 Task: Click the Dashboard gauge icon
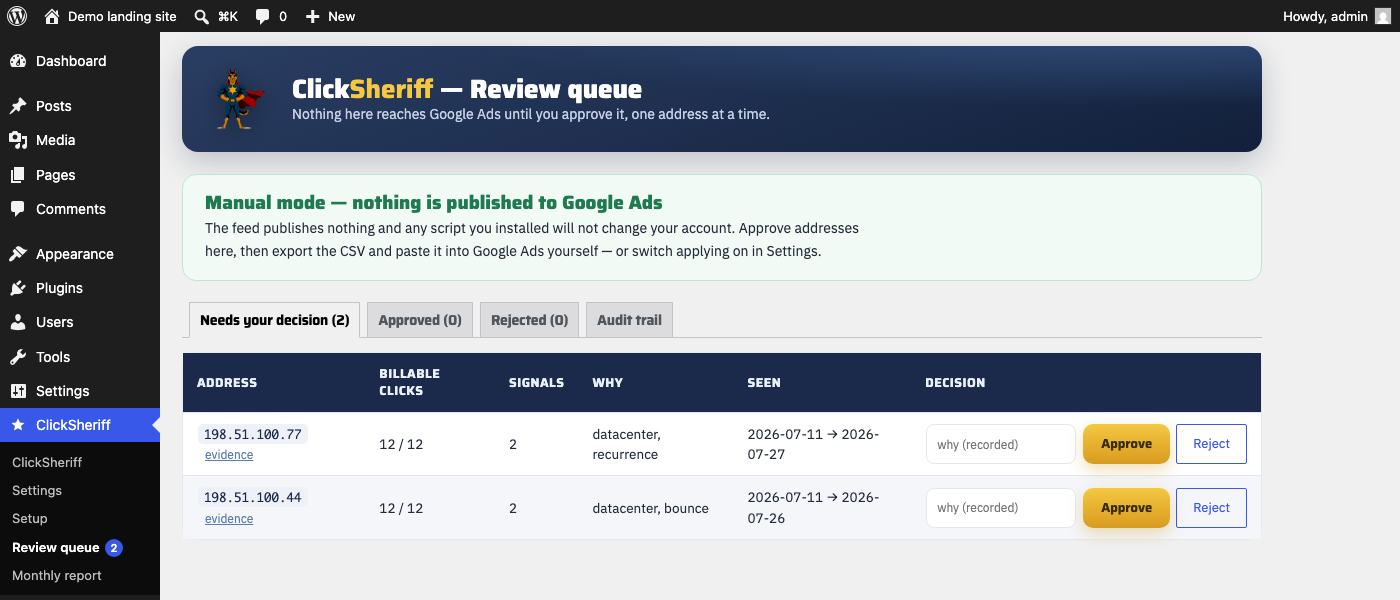(18, 61)
